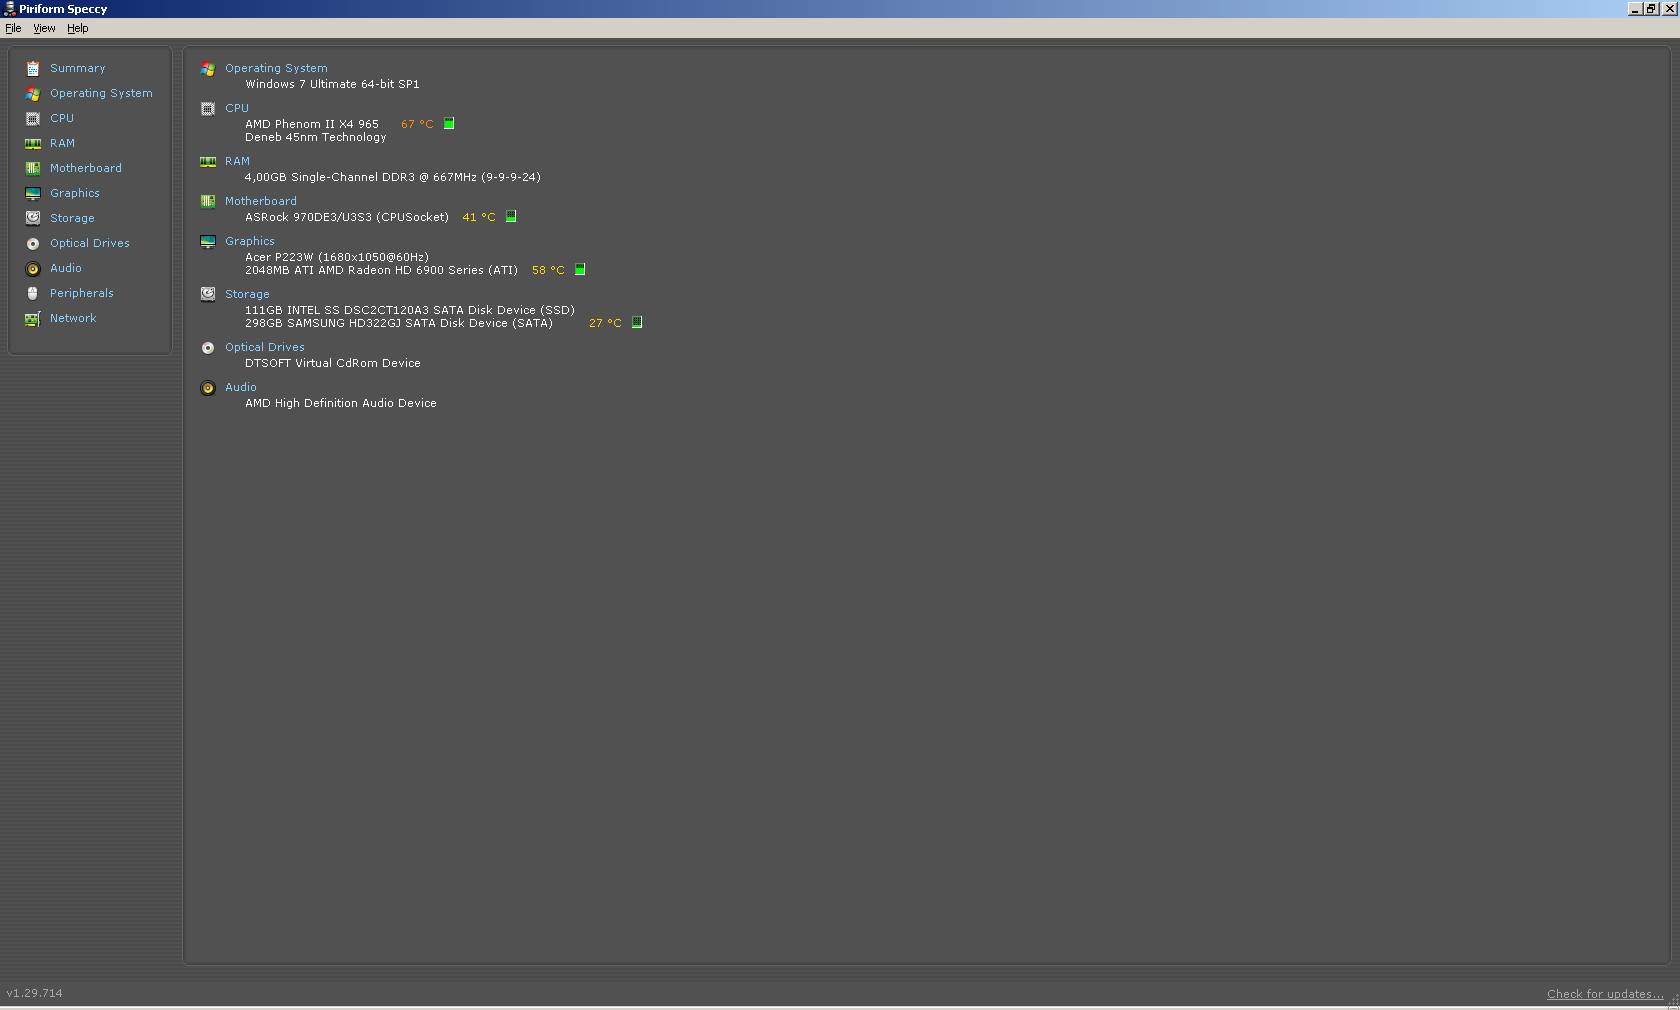Screen dimensions: 1680x1010
Task: Click the '298GB SAMSUNG HD322GJ' disk line
Action: 399,324
